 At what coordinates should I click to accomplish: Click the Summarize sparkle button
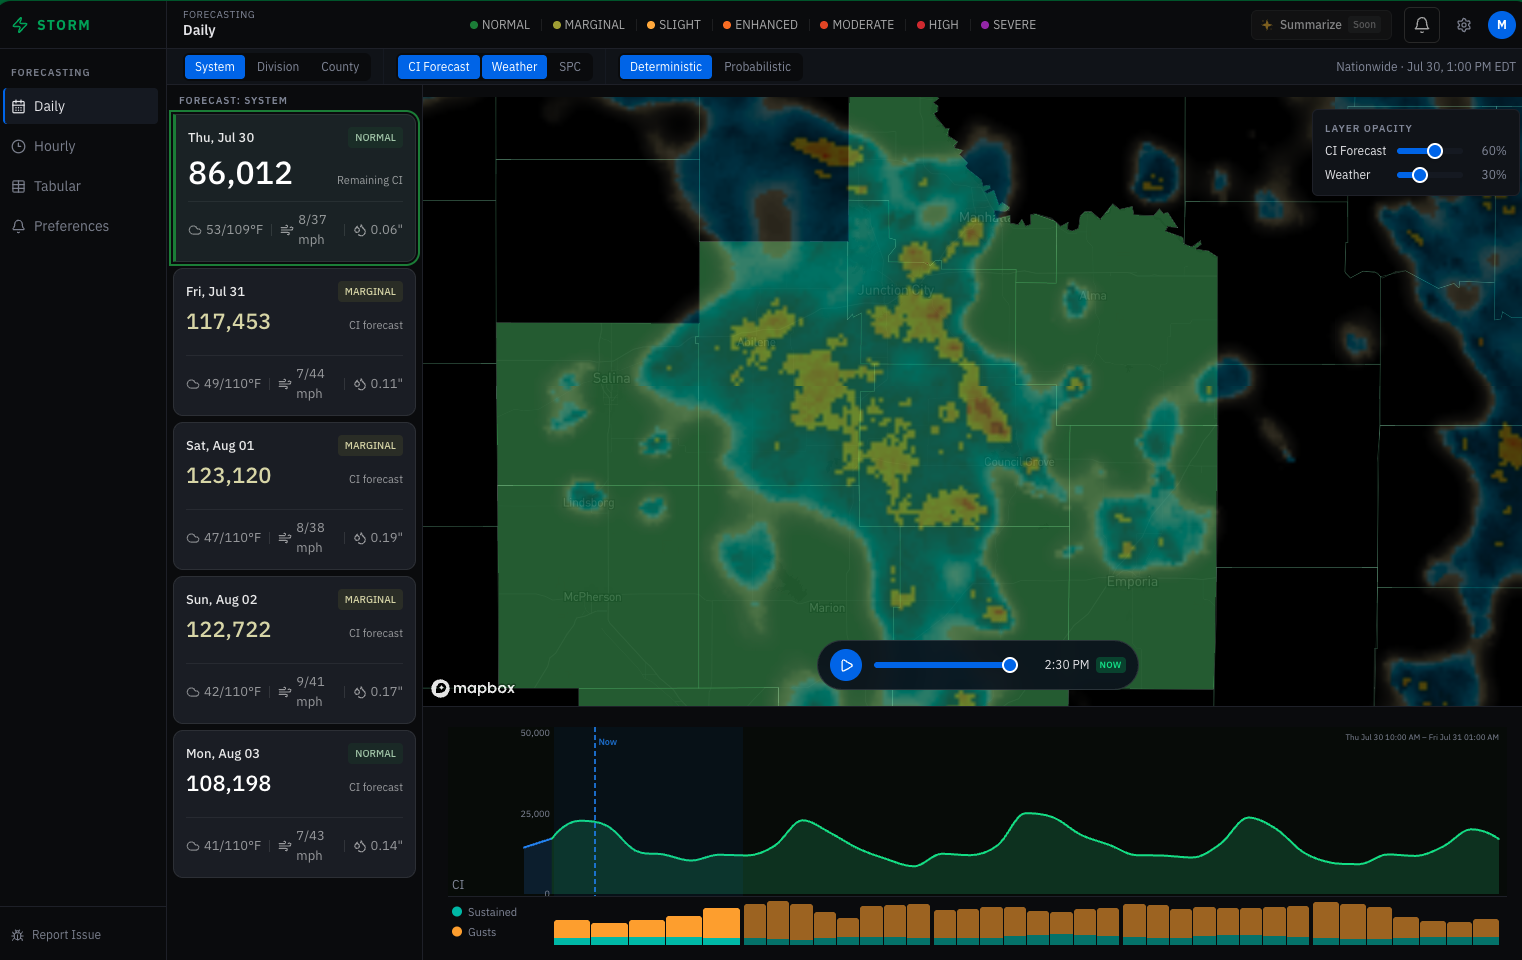(x=1321, y=25)
